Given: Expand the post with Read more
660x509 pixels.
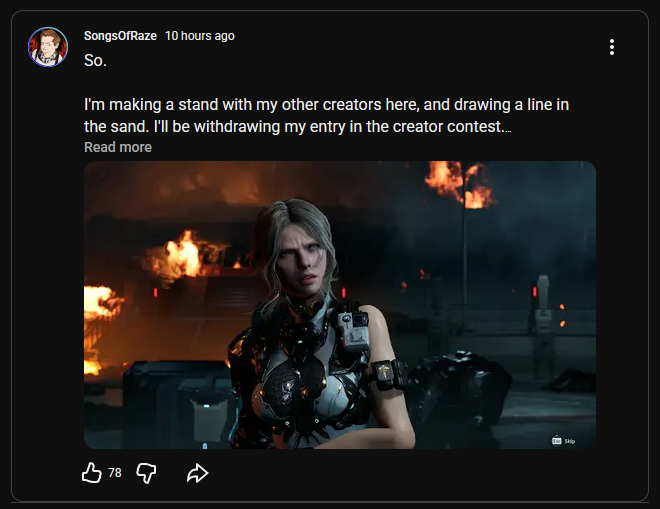Looking at the screenshot, I should coord(118,147).
